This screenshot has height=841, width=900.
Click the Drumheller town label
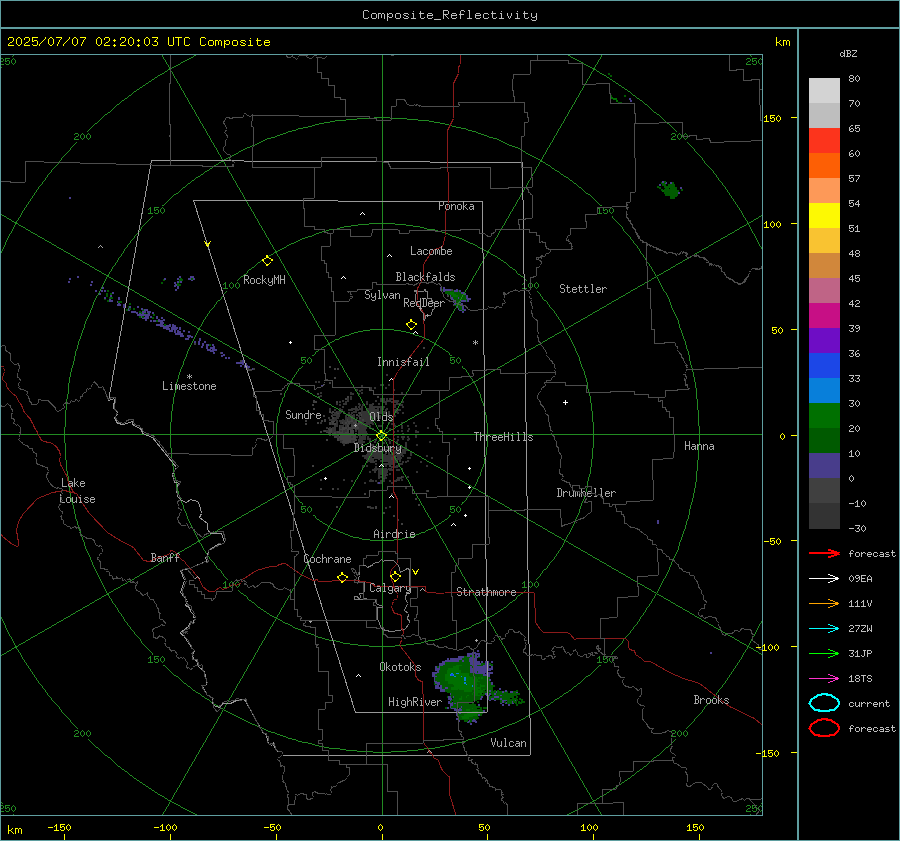(x=586, y=493)
